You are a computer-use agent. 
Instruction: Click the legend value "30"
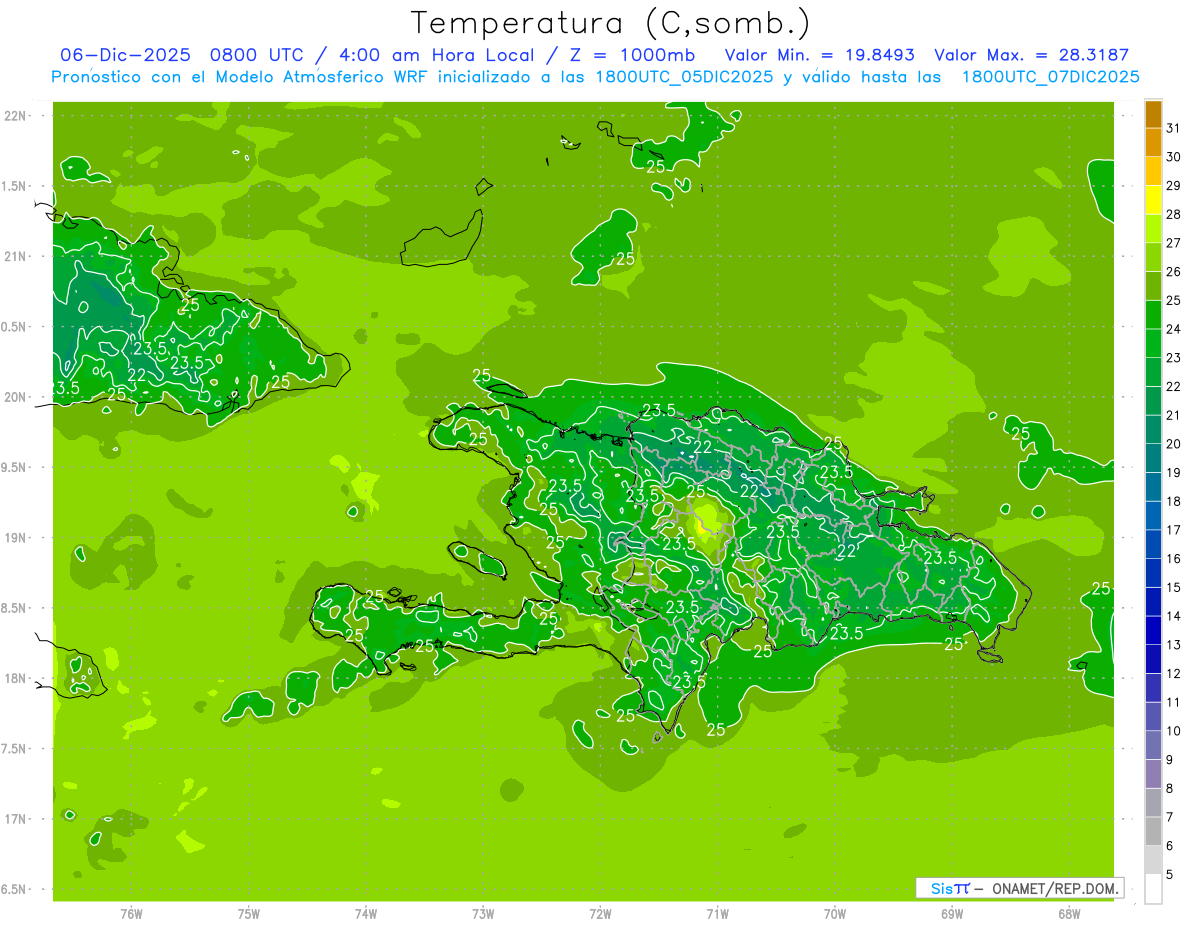1173,157
